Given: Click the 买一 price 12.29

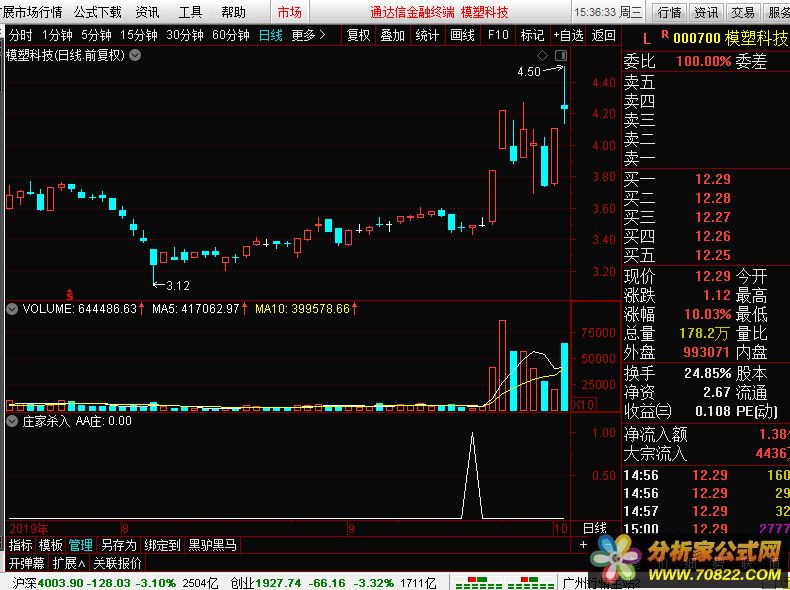Looking at the screenshot, I should pyautogui.click(x=713, y=179).
